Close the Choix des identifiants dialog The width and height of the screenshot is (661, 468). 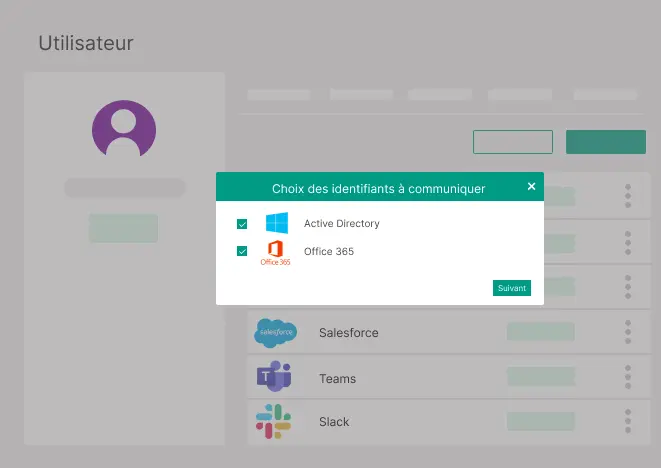click(532, 186)
